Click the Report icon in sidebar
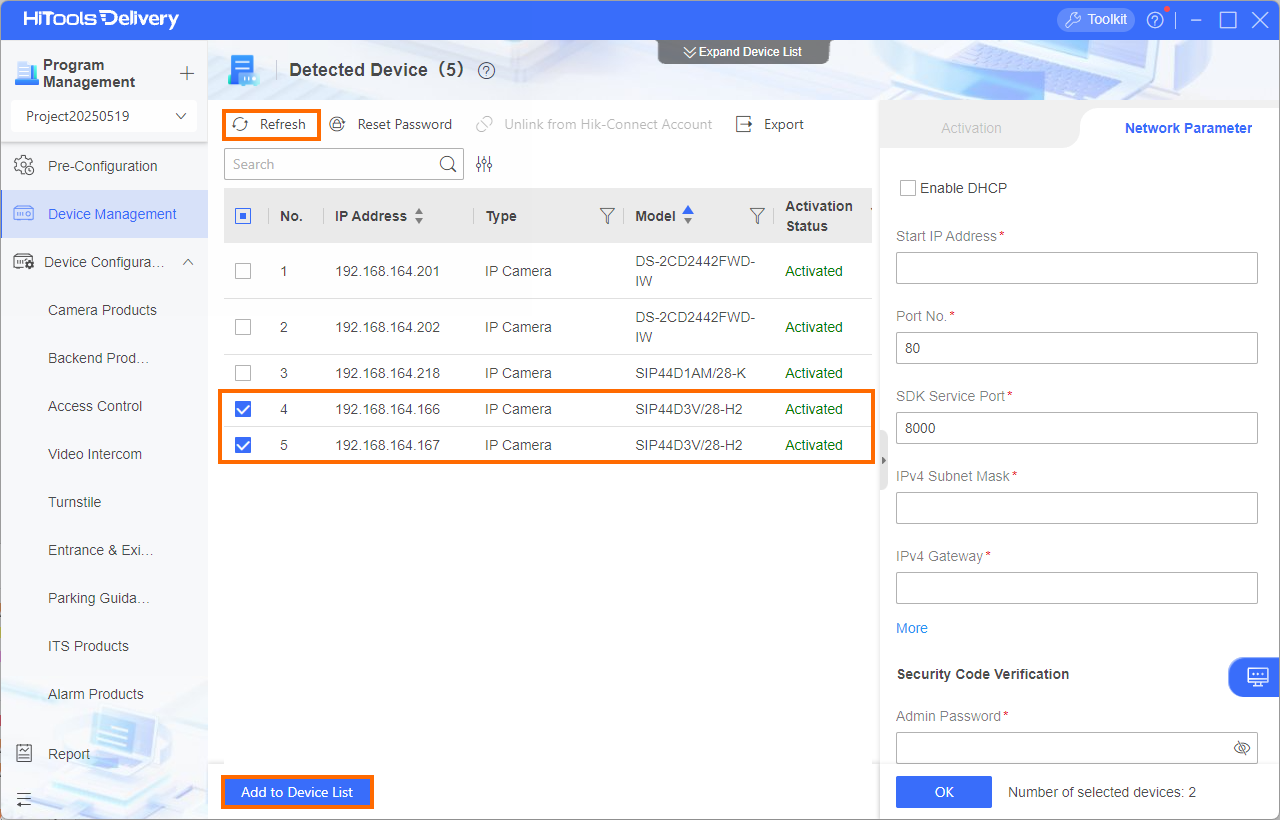The width and height of the screenshot is (1280, 820). point(25,754)
